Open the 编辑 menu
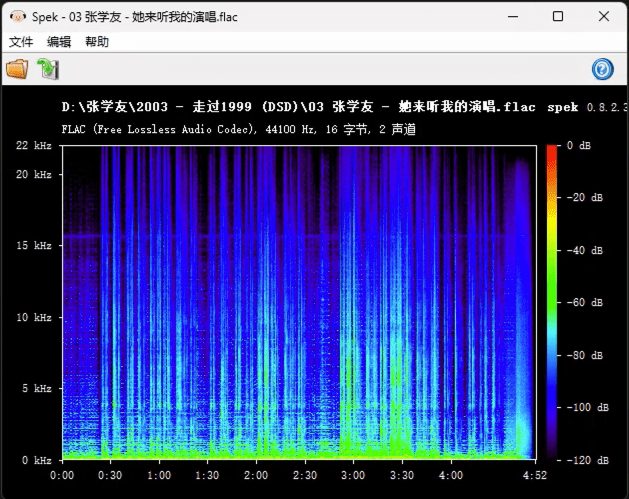 (x=59, y=42)
